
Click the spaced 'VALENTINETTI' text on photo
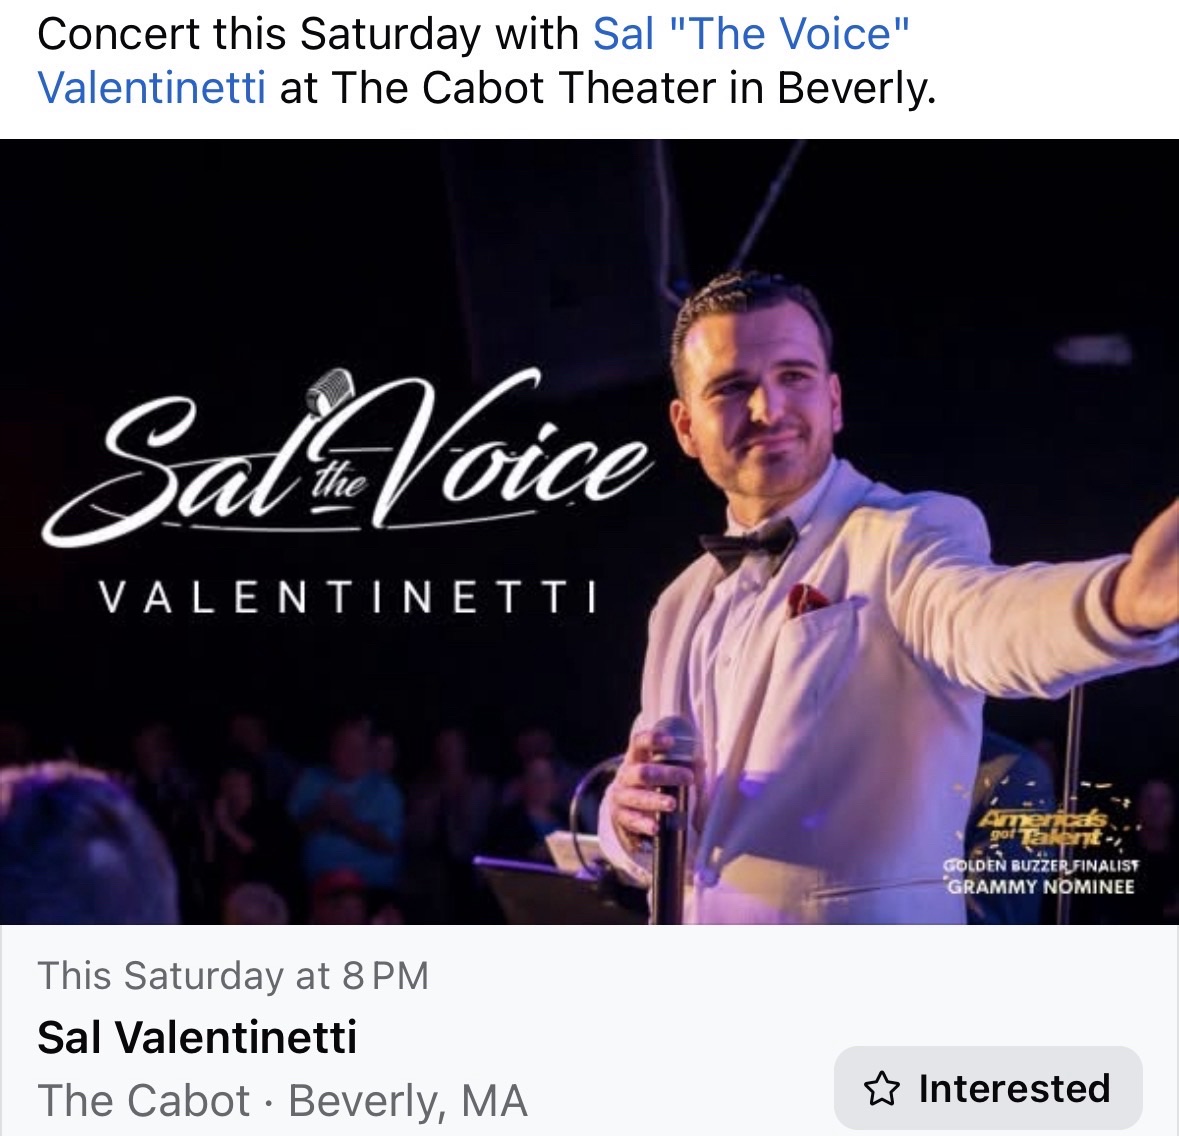(349, 598)
